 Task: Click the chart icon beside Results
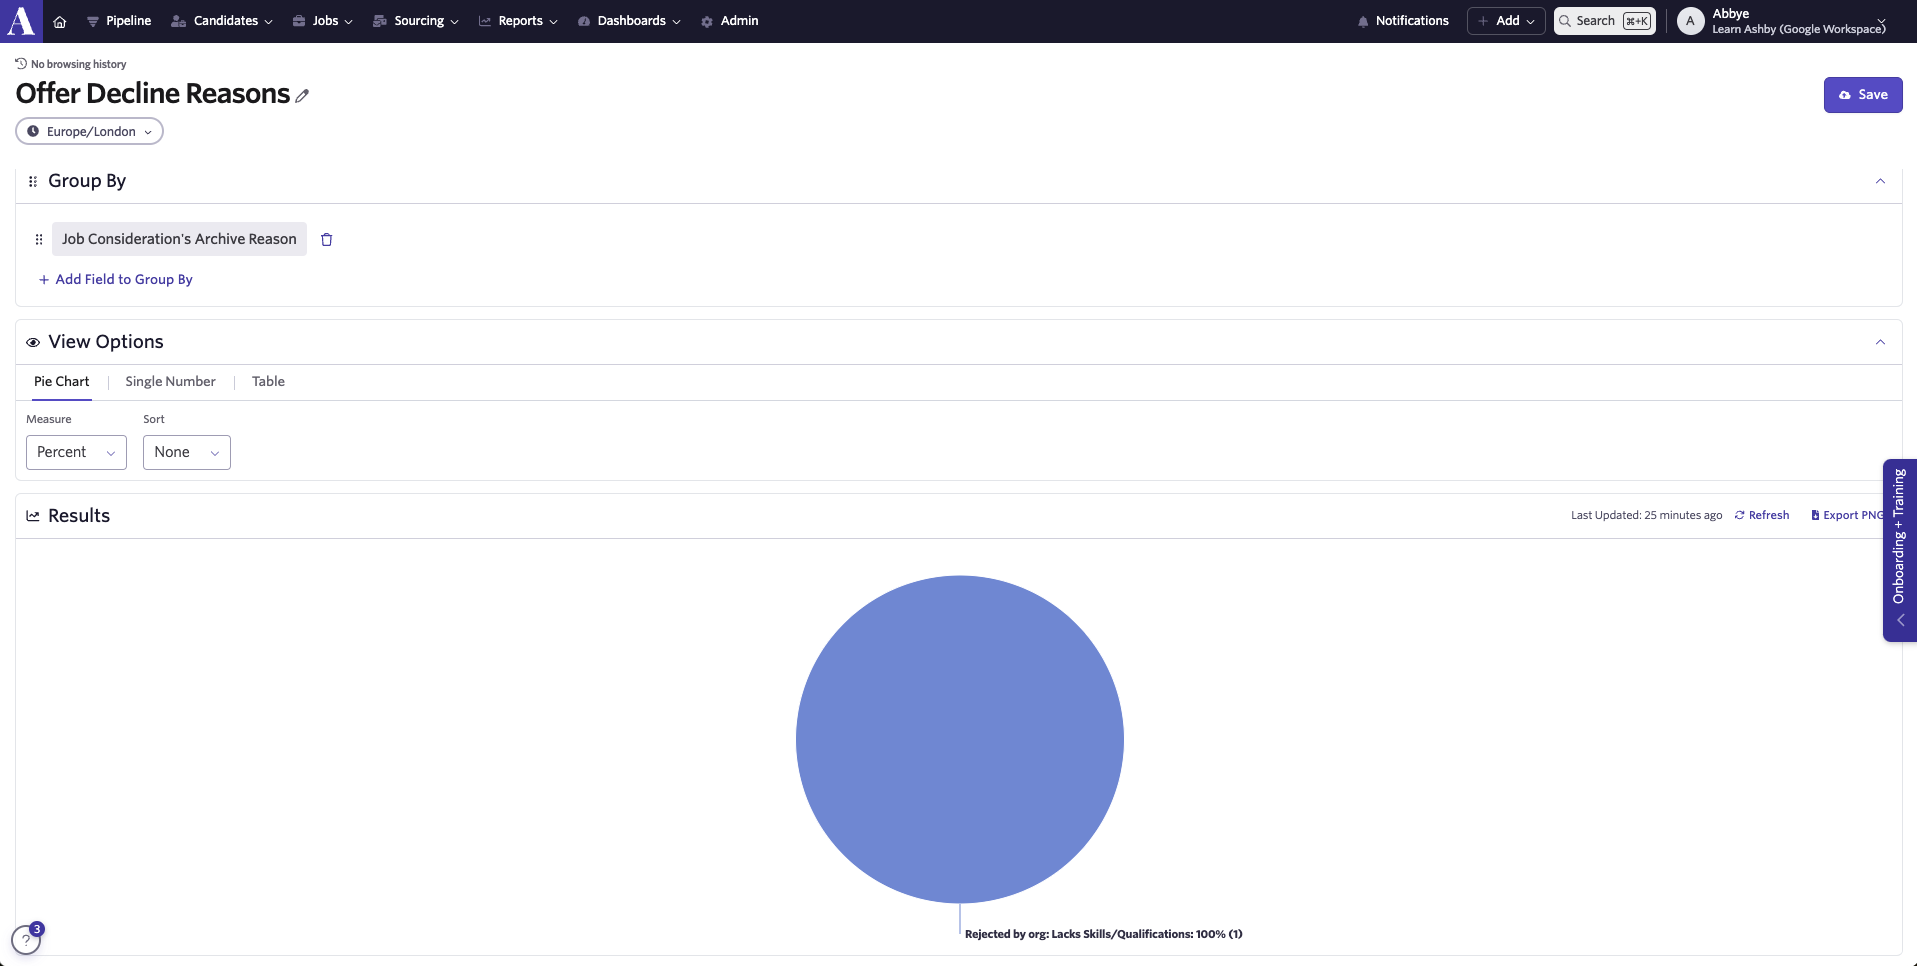[x=33, y=516]
